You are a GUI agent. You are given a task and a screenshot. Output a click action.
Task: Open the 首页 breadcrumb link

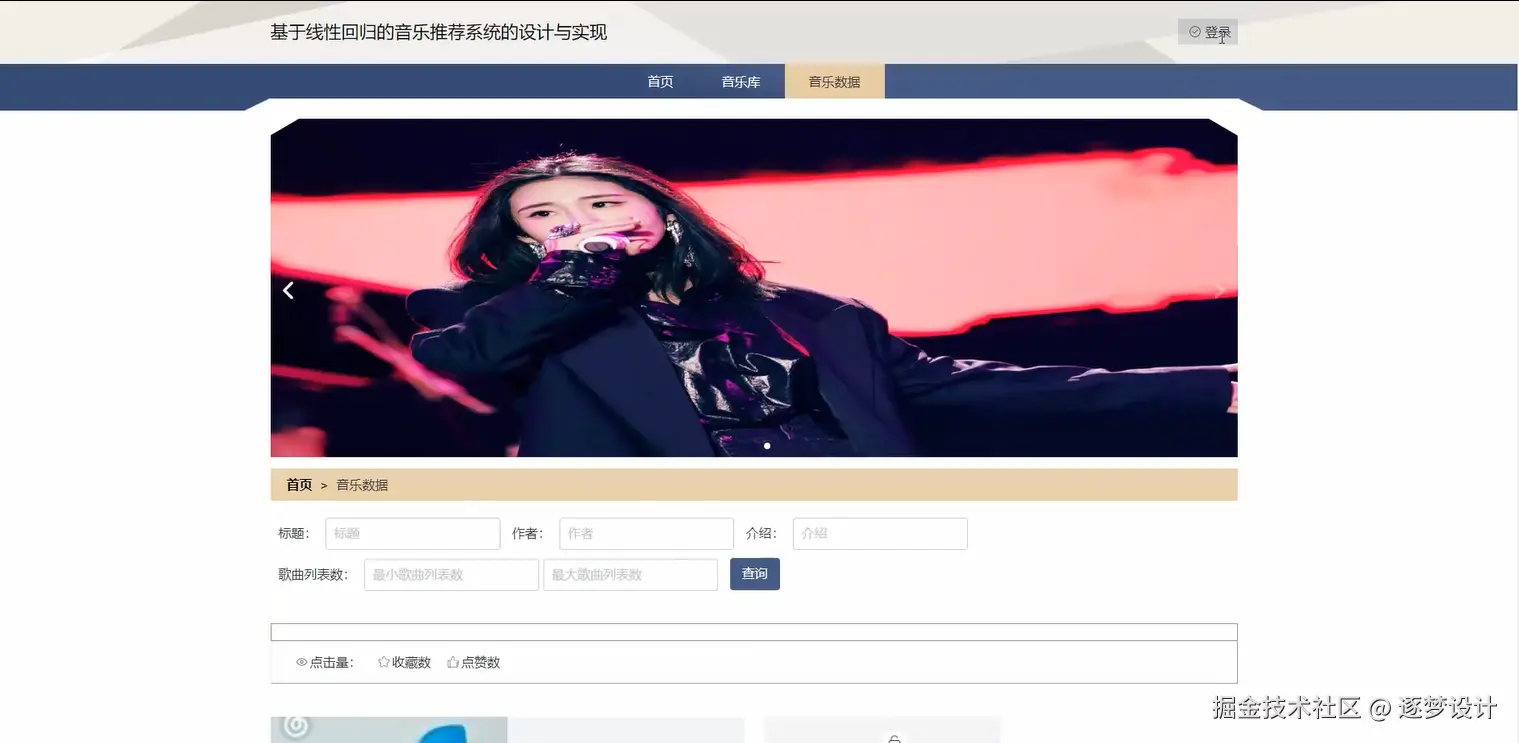(298, 484)
